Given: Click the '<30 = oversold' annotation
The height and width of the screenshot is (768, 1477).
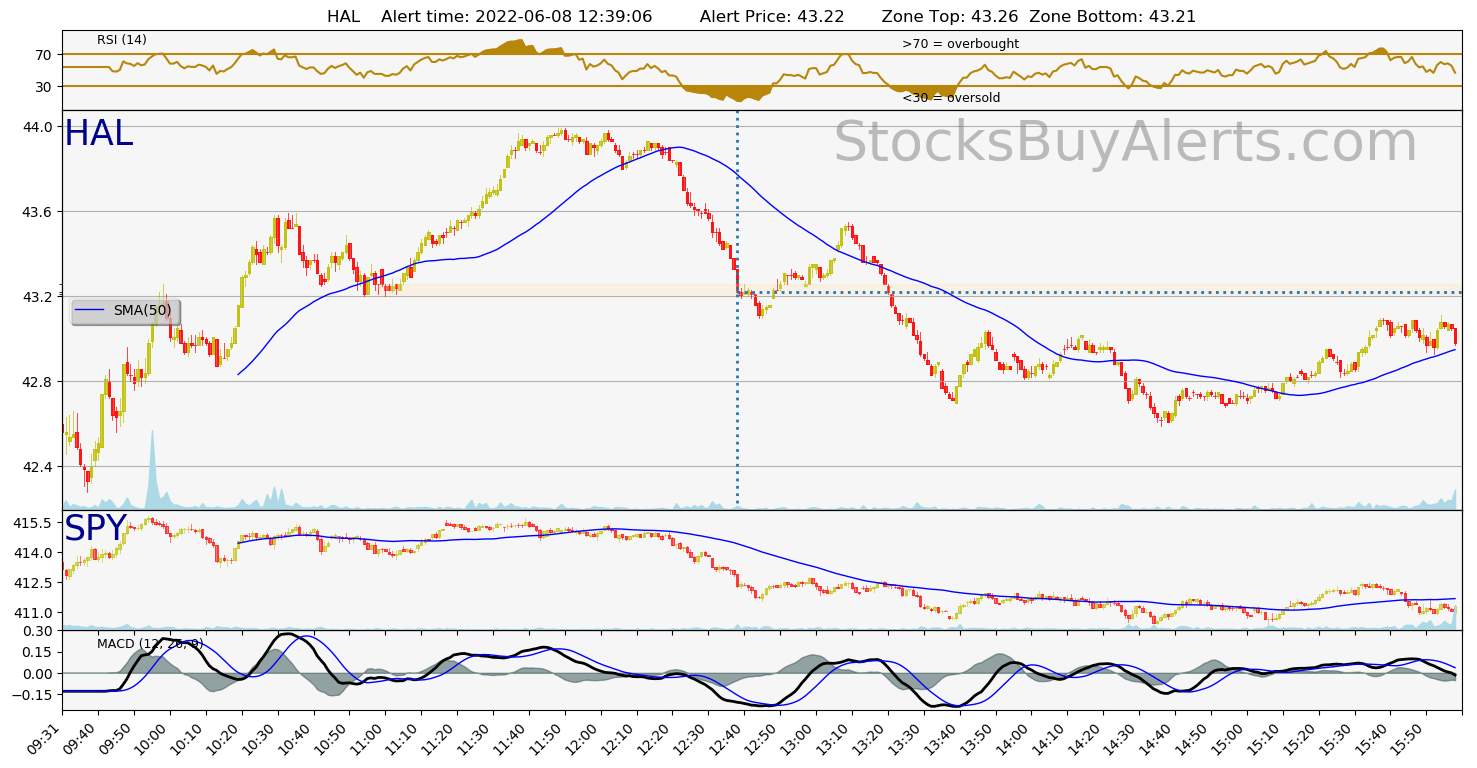Looking at the screenshot, I should coord(951,98).
